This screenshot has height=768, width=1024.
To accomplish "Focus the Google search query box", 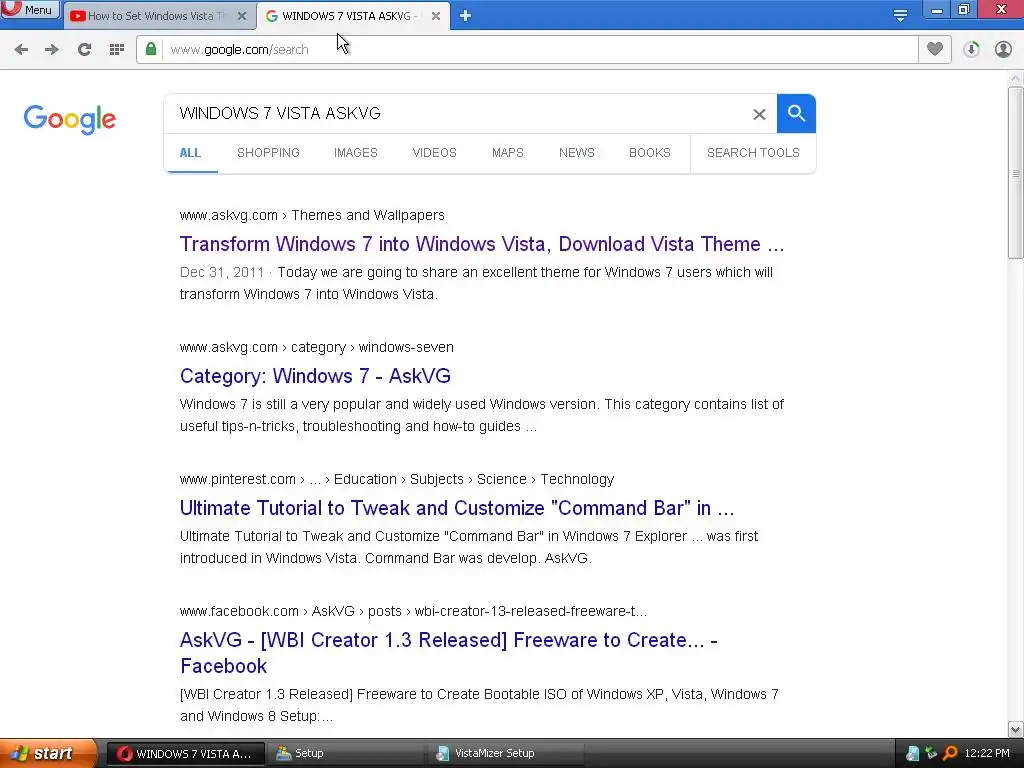I will 457,114.
